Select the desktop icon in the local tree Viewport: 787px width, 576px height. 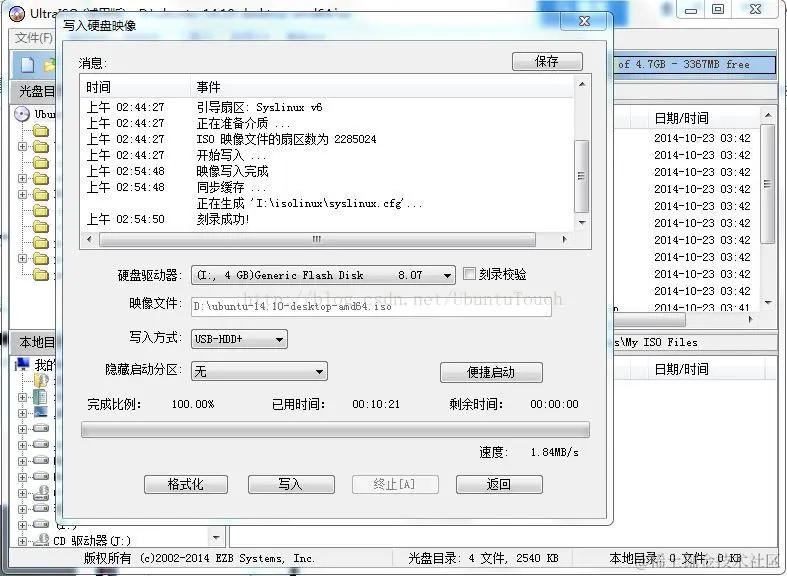tap(41, 413)
